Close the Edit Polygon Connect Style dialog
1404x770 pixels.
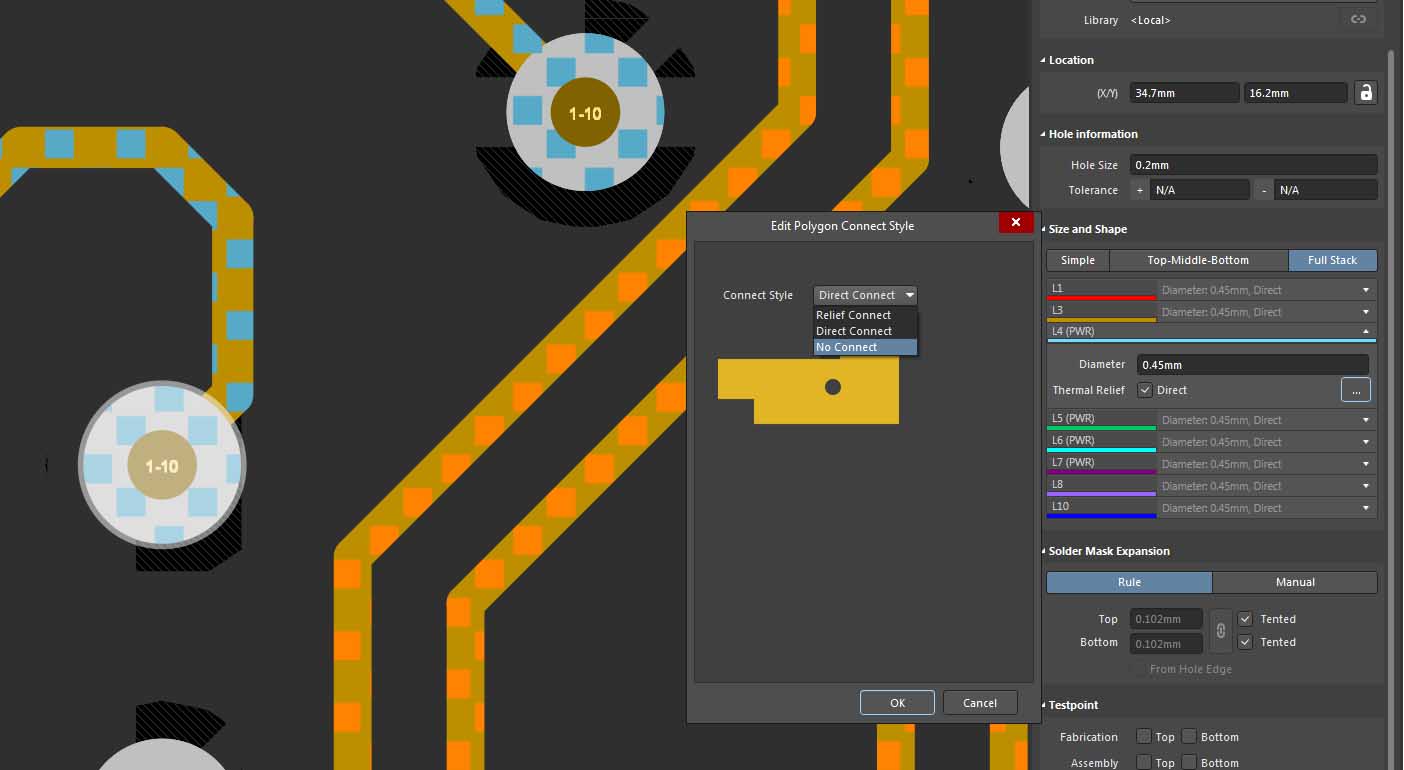(x=1015, y=223)
